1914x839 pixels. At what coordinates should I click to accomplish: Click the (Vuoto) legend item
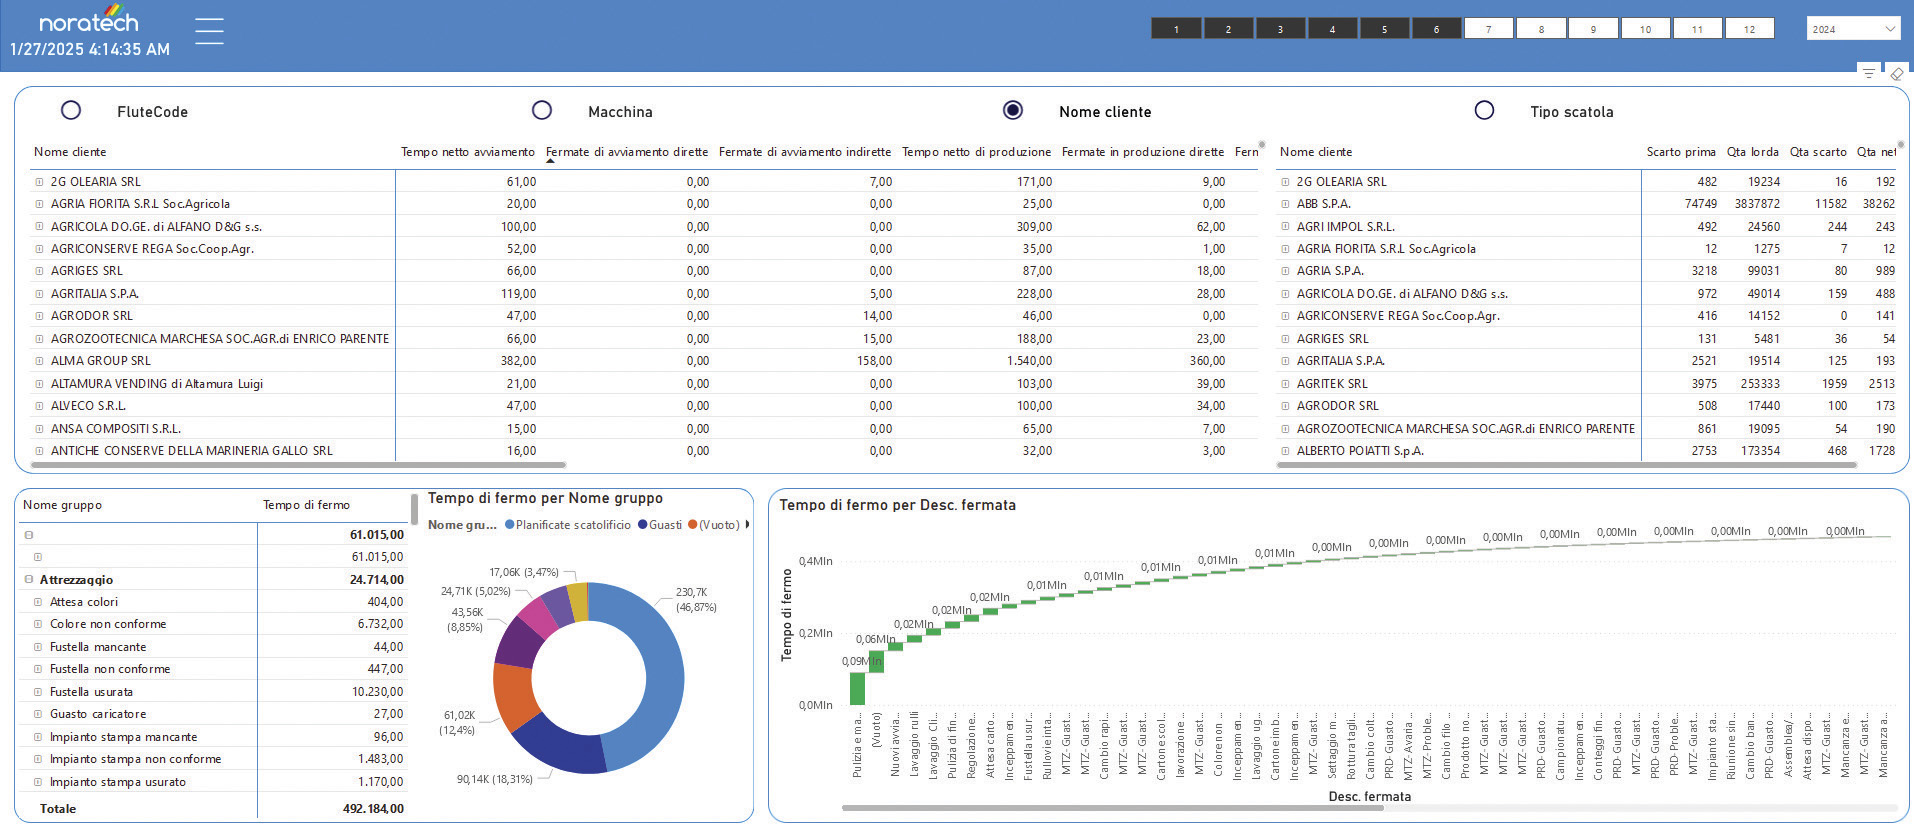click(714, 525)
